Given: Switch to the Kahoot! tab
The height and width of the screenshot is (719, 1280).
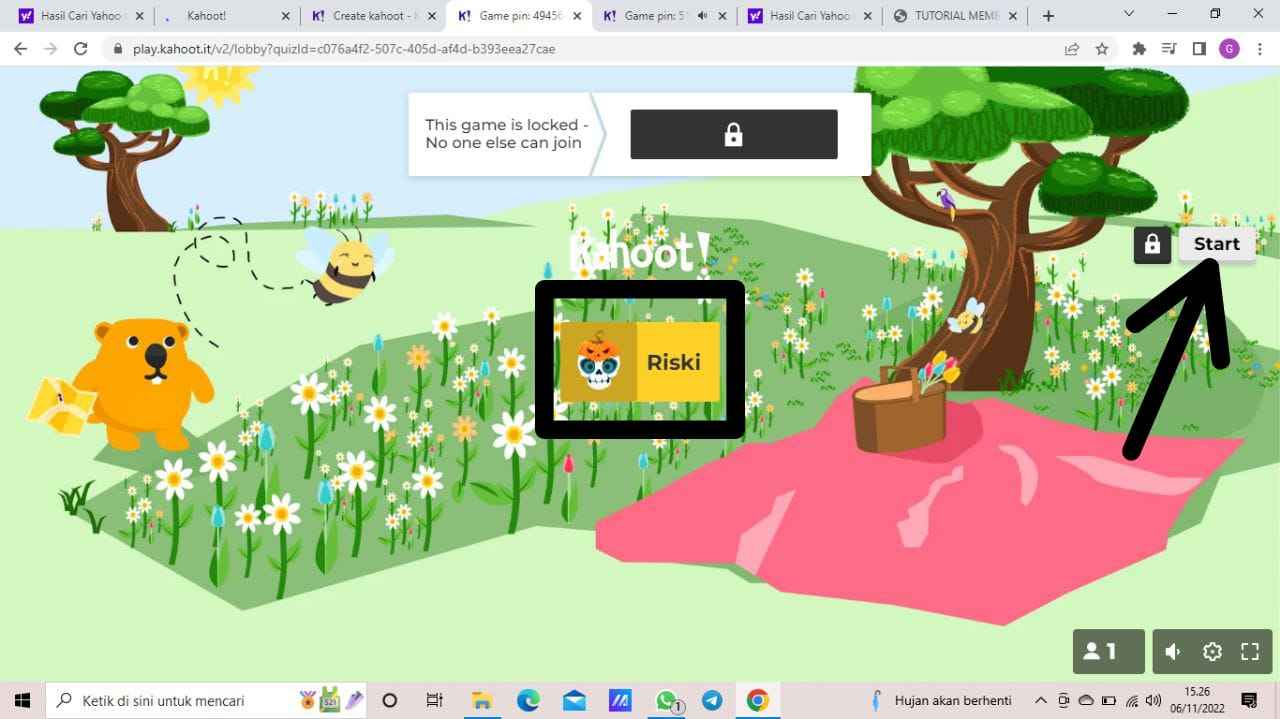Looking at the screenshot, I should tap(227, 16).
